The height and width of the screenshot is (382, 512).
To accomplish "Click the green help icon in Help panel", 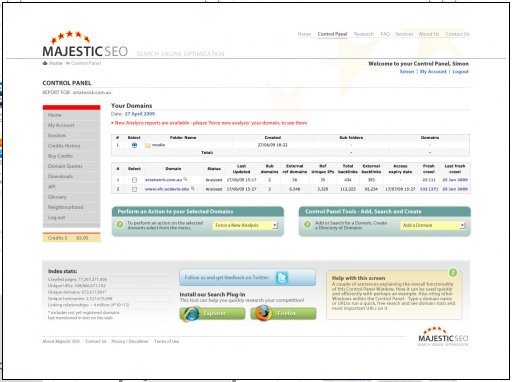I will (x=453, y=273).
